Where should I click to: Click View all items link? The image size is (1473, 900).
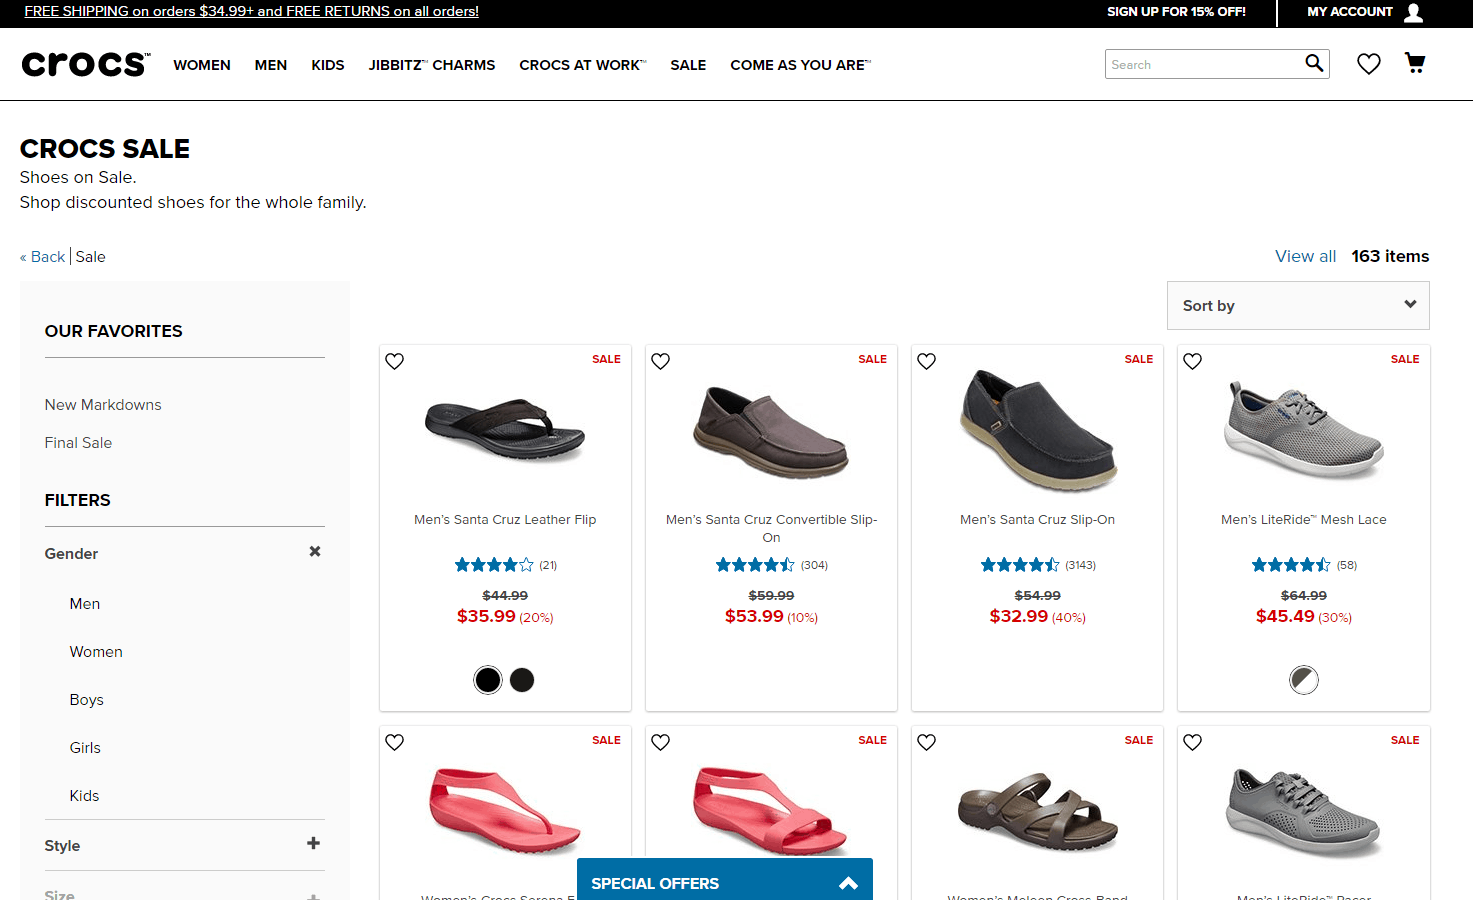coord(1305,256)
